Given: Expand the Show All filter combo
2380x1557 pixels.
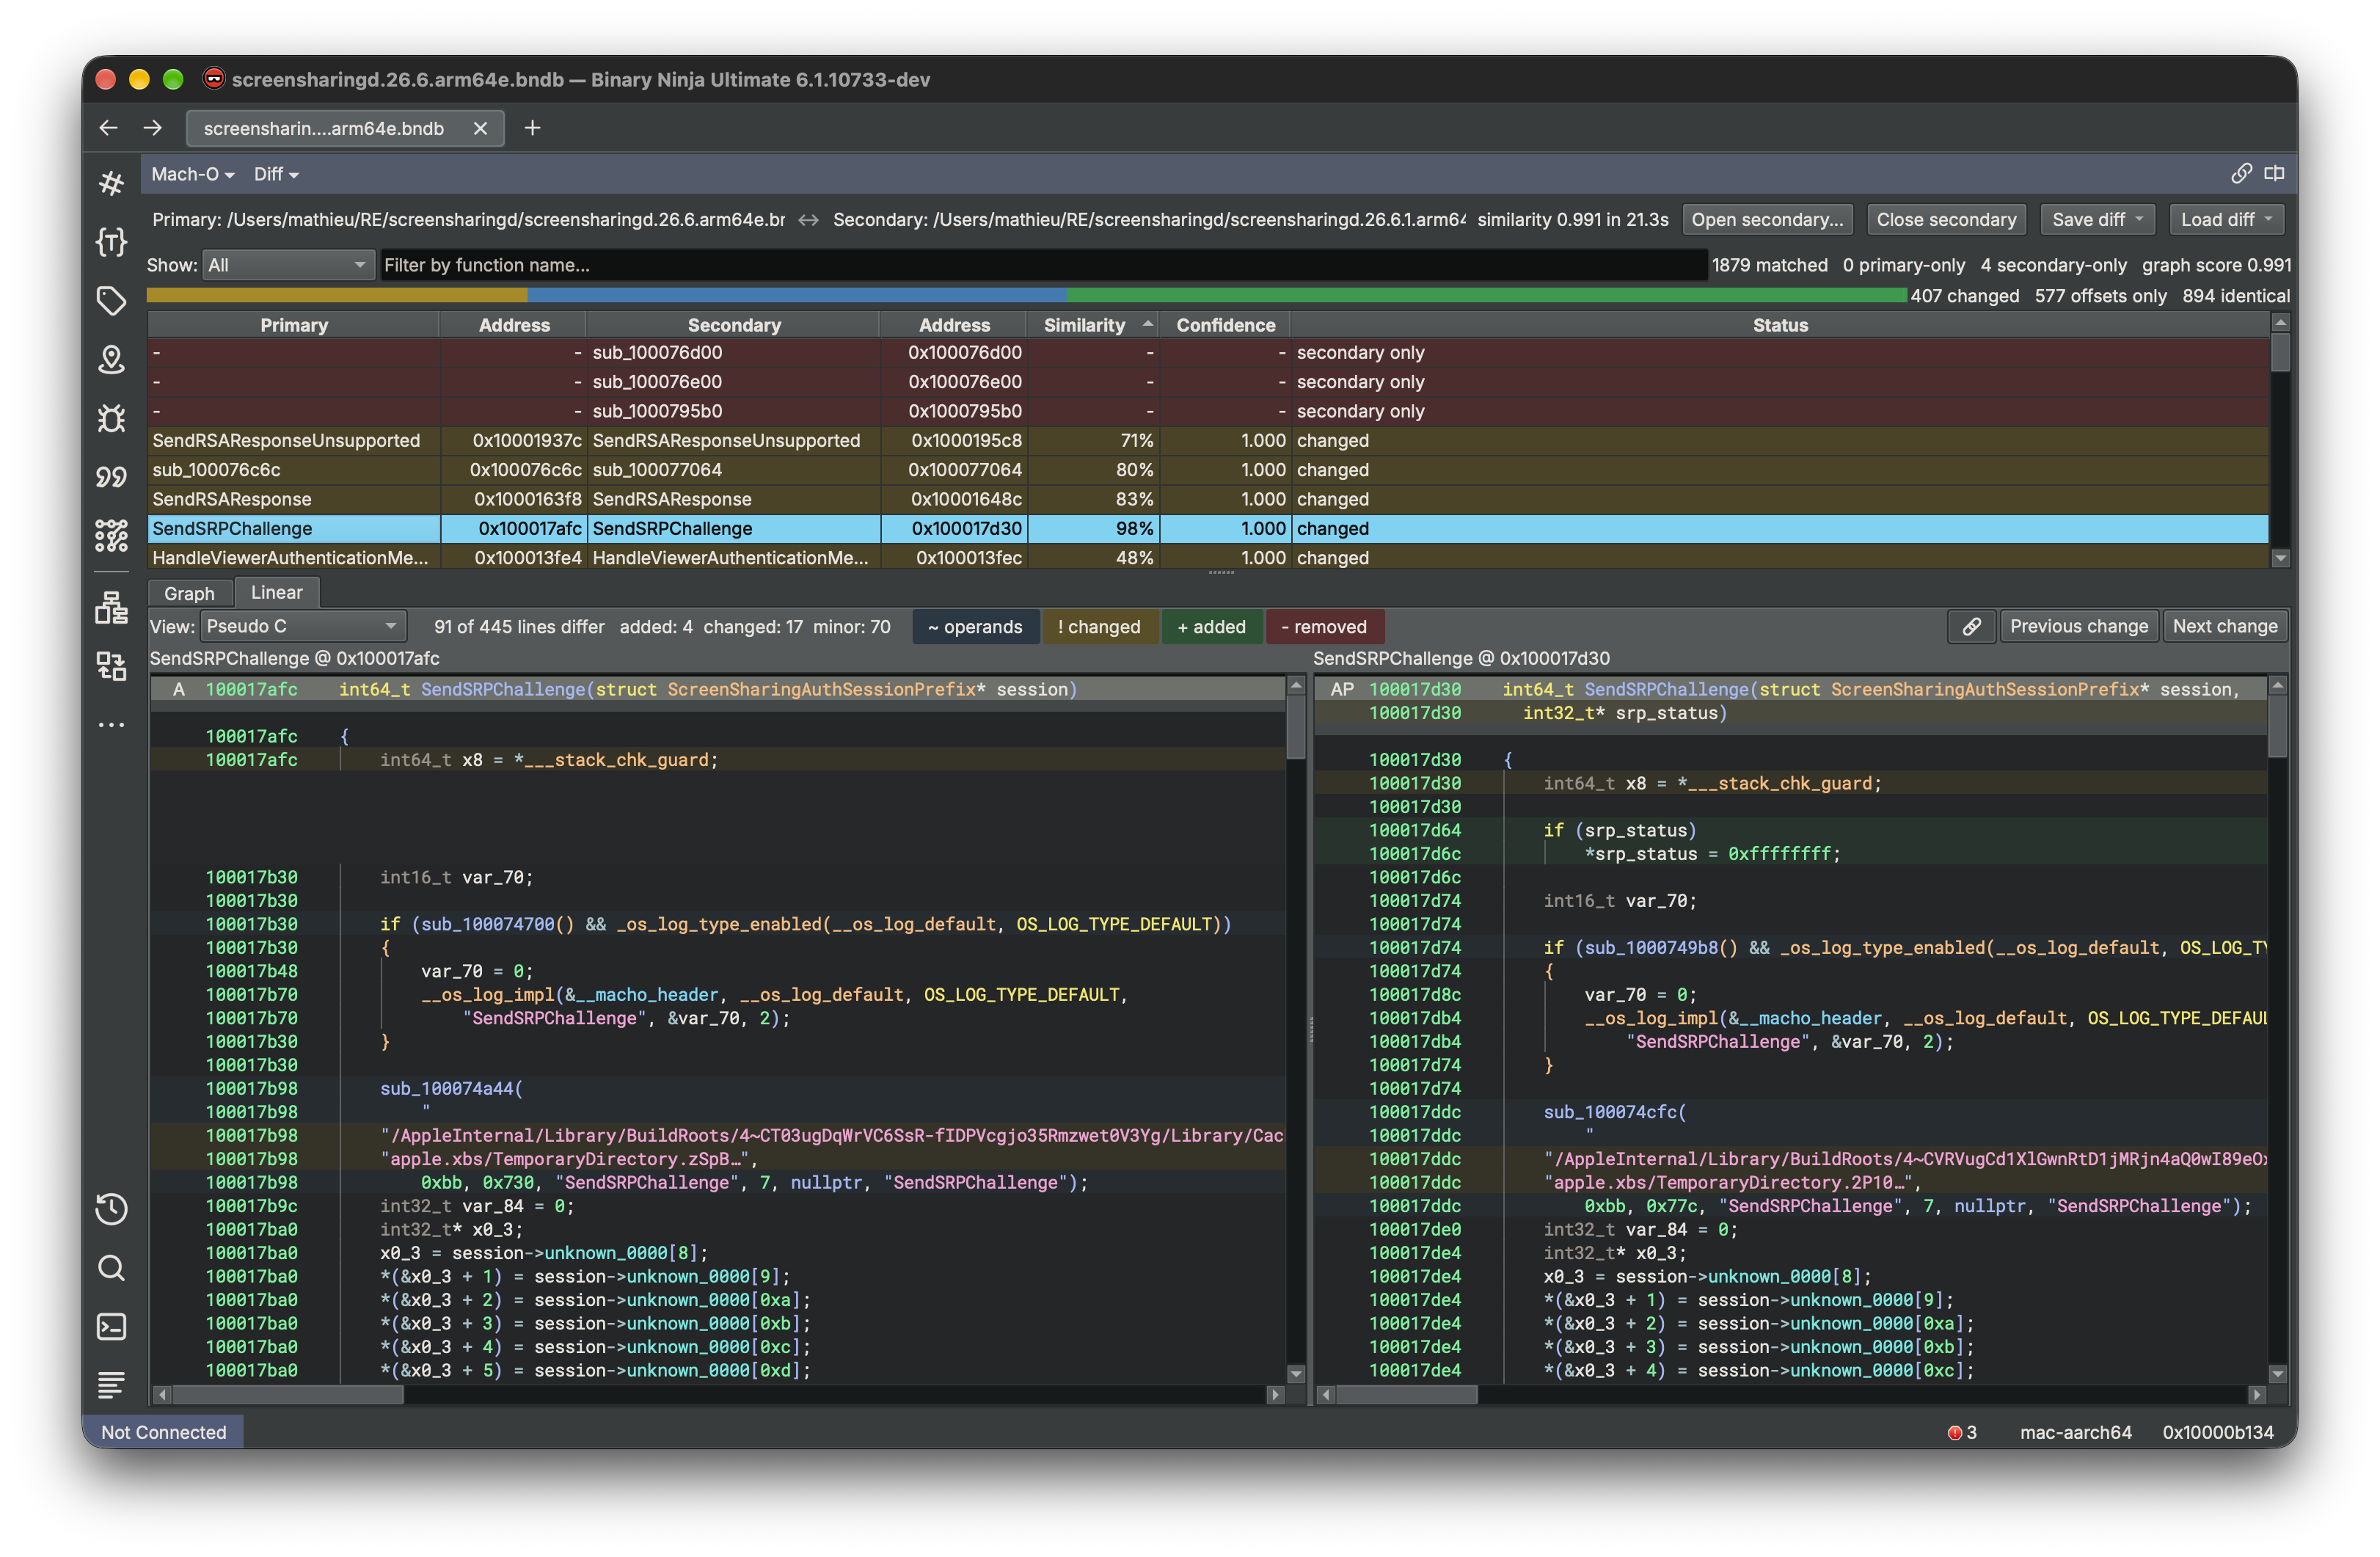Looking at the screenshot, I should coord(288,265).
